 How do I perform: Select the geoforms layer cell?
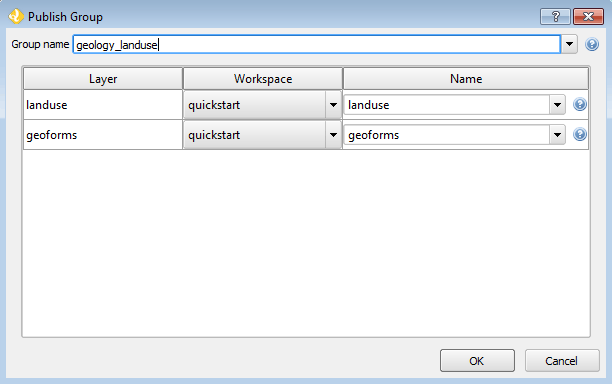coord(103,135)
